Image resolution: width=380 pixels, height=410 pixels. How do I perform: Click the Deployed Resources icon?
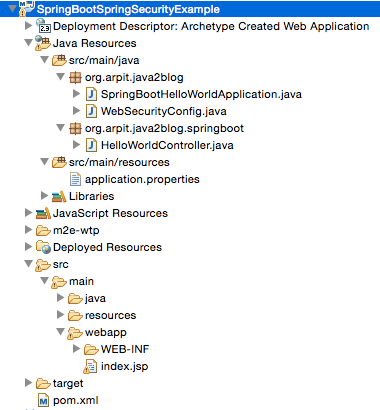tap(43, 247)
